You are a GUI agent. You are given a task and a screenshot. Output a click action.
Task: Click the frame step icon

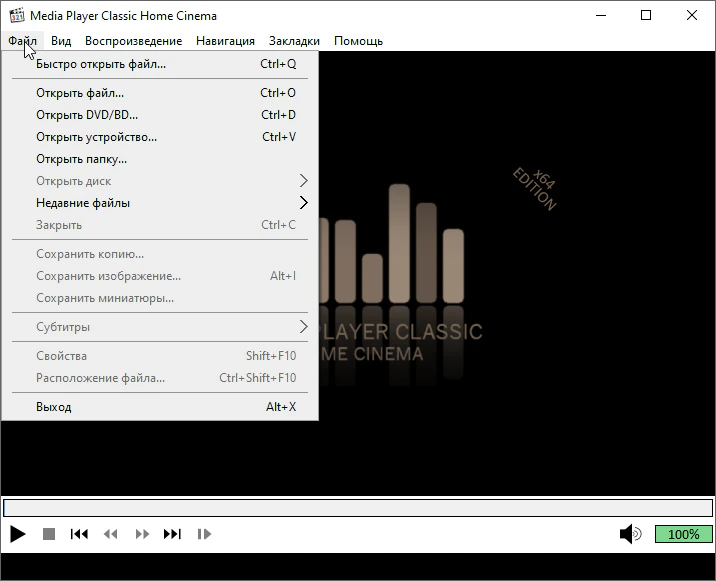204,534
